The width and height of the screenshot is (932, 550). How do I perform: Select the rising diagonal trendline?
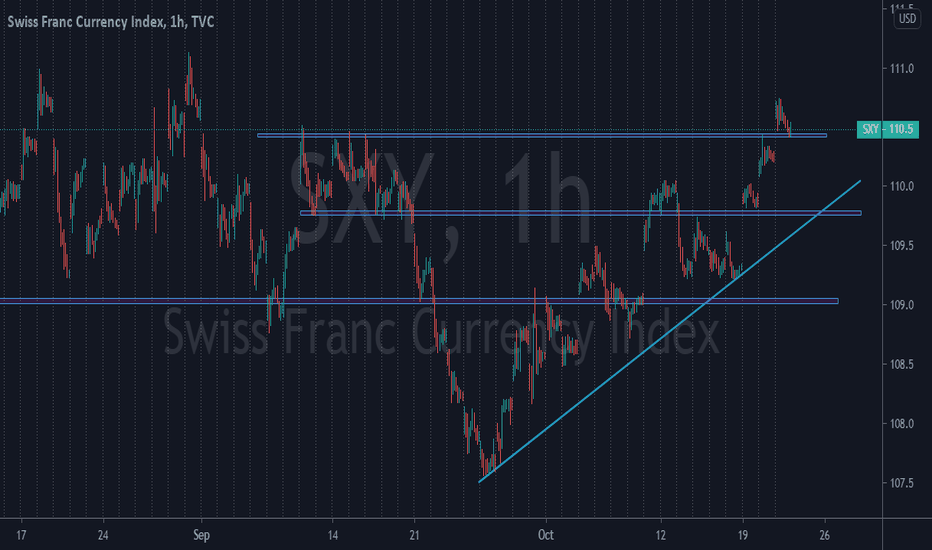click(669, 331)
